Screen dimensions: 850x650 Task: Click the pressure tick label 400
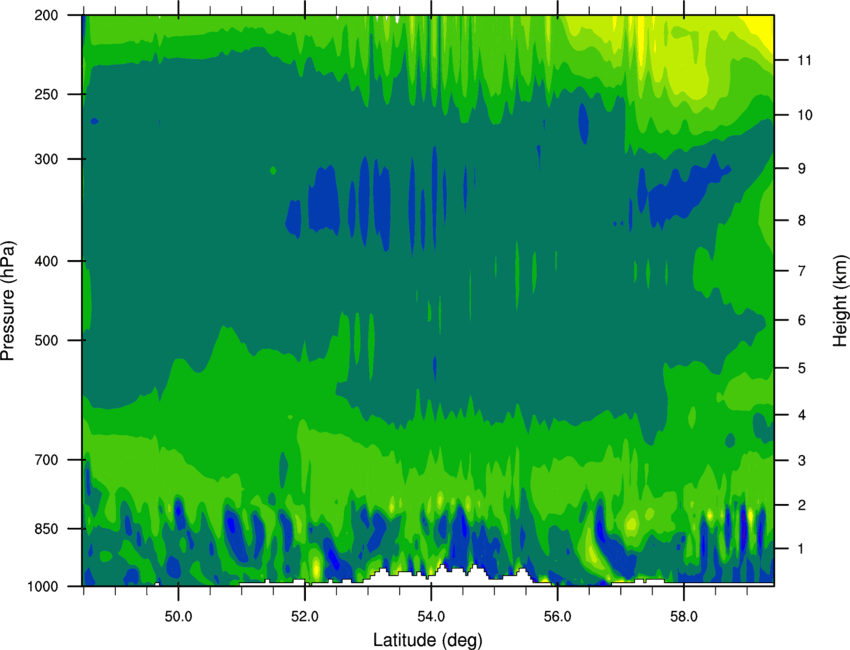47,261
